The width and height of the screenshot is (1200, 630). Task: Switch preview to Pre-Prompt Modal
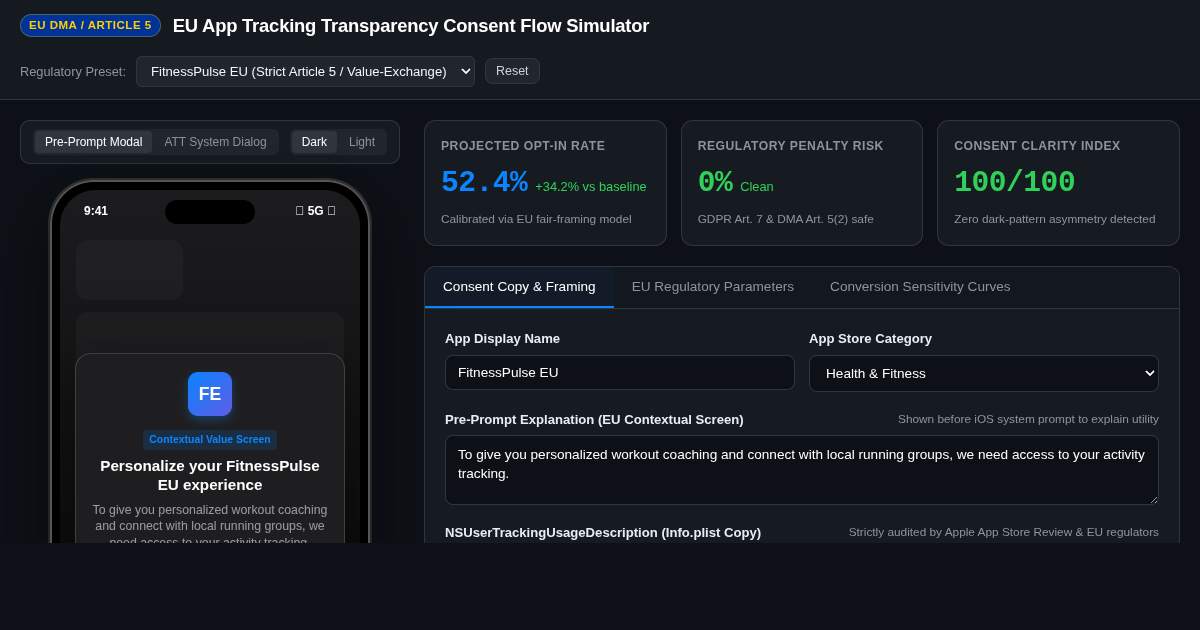(x=93, y=142)
